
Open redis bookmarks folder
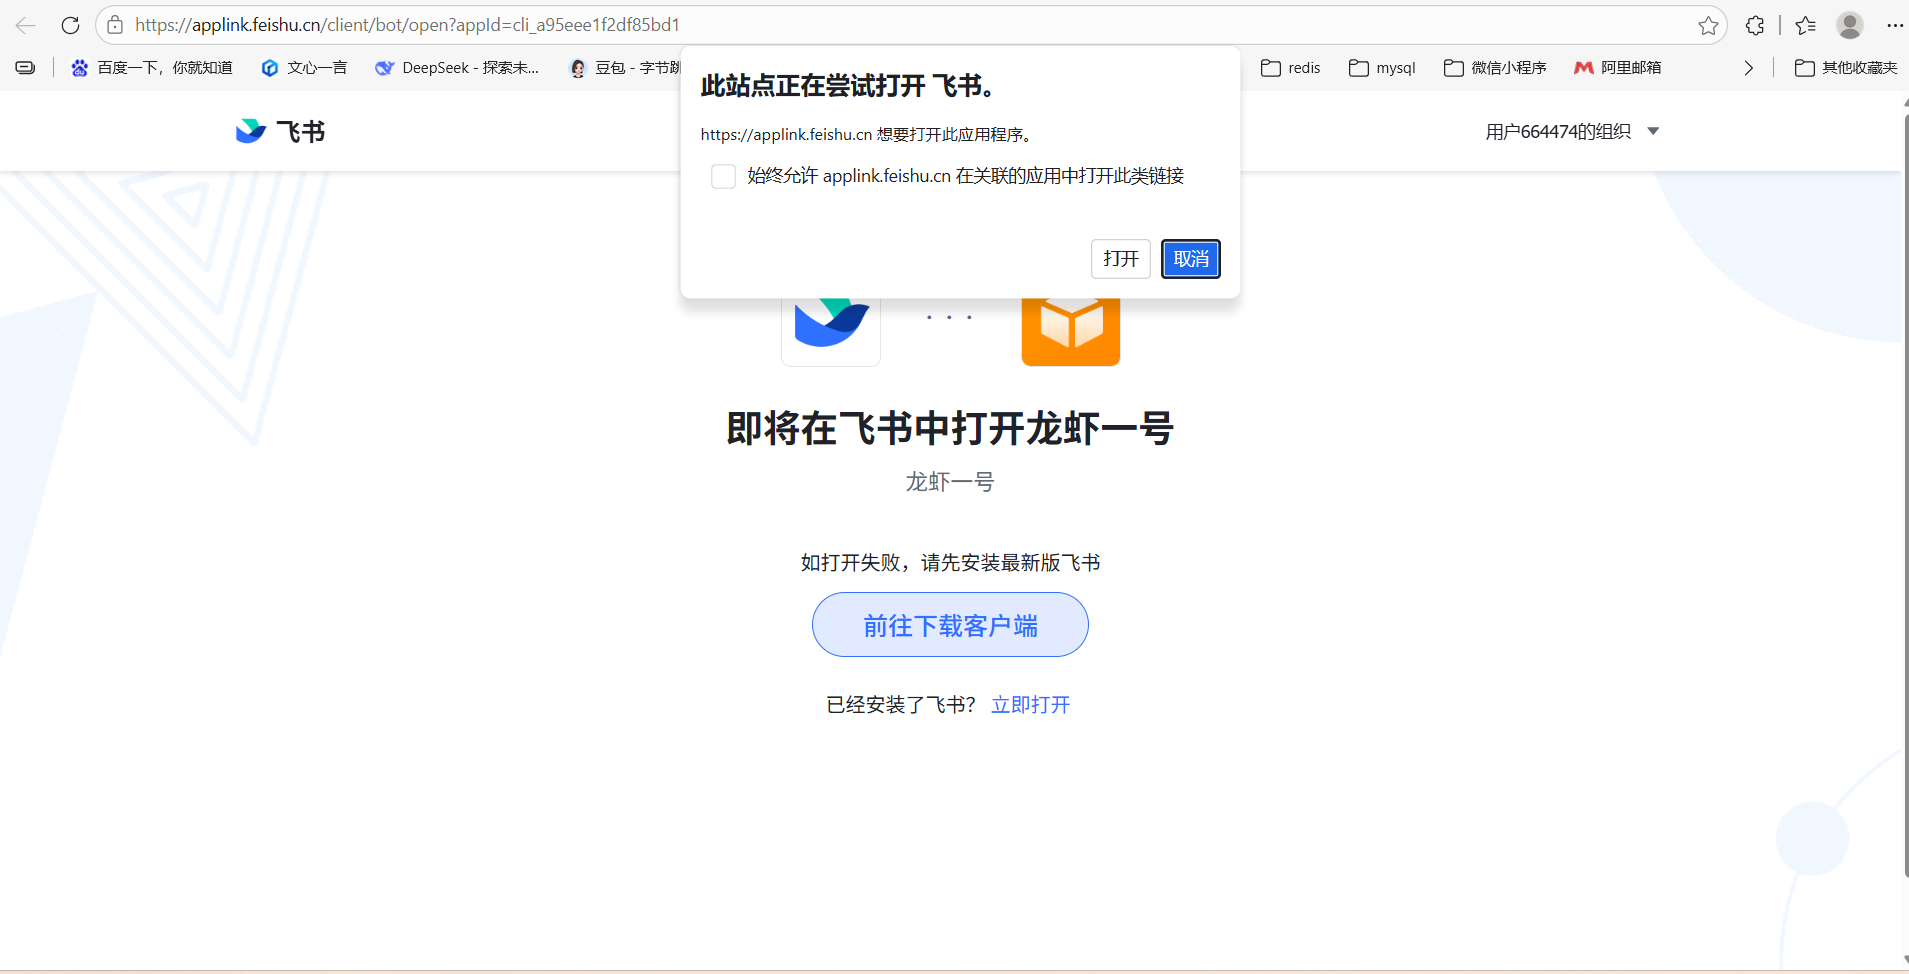(x=1291, y=68)
